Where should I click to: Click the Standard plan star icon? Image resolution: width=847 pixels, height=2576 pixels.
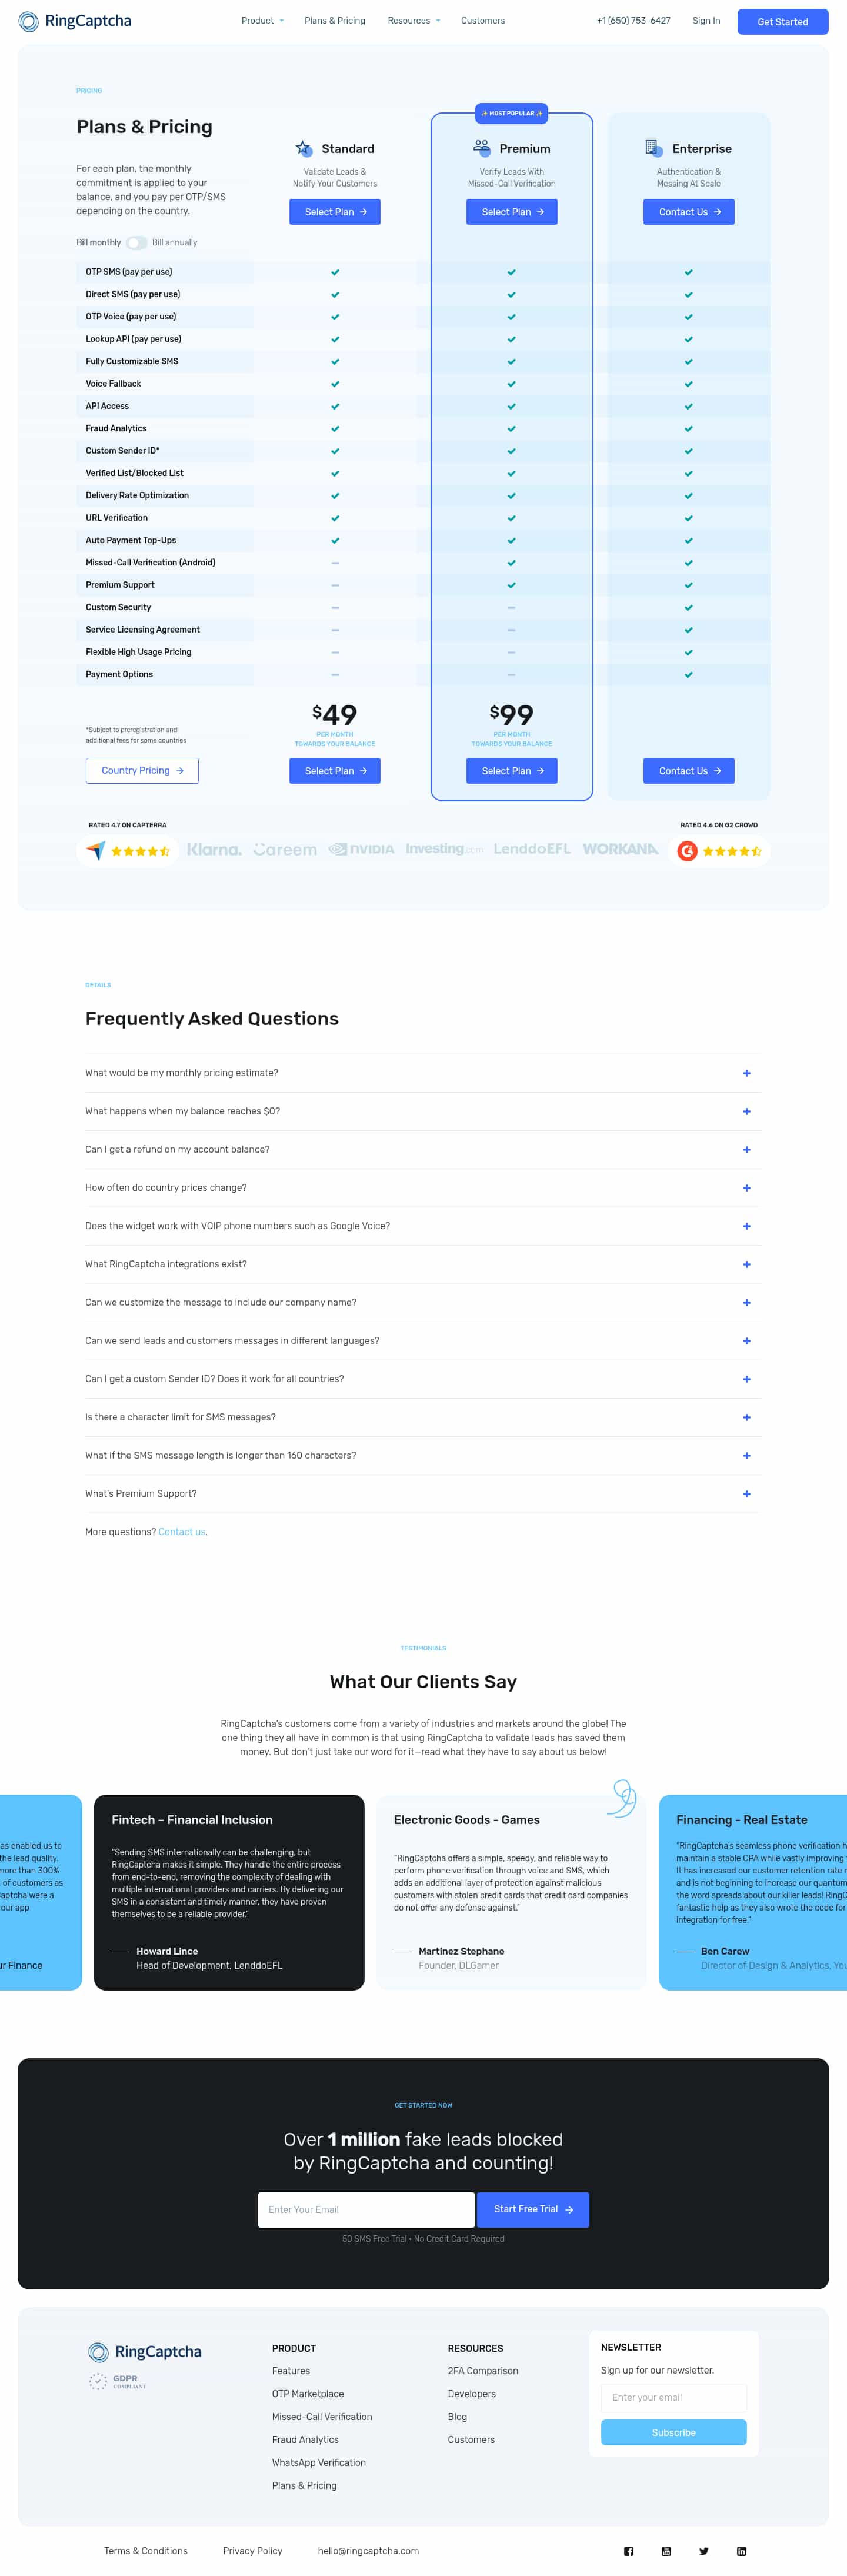(x=304, y=149)
